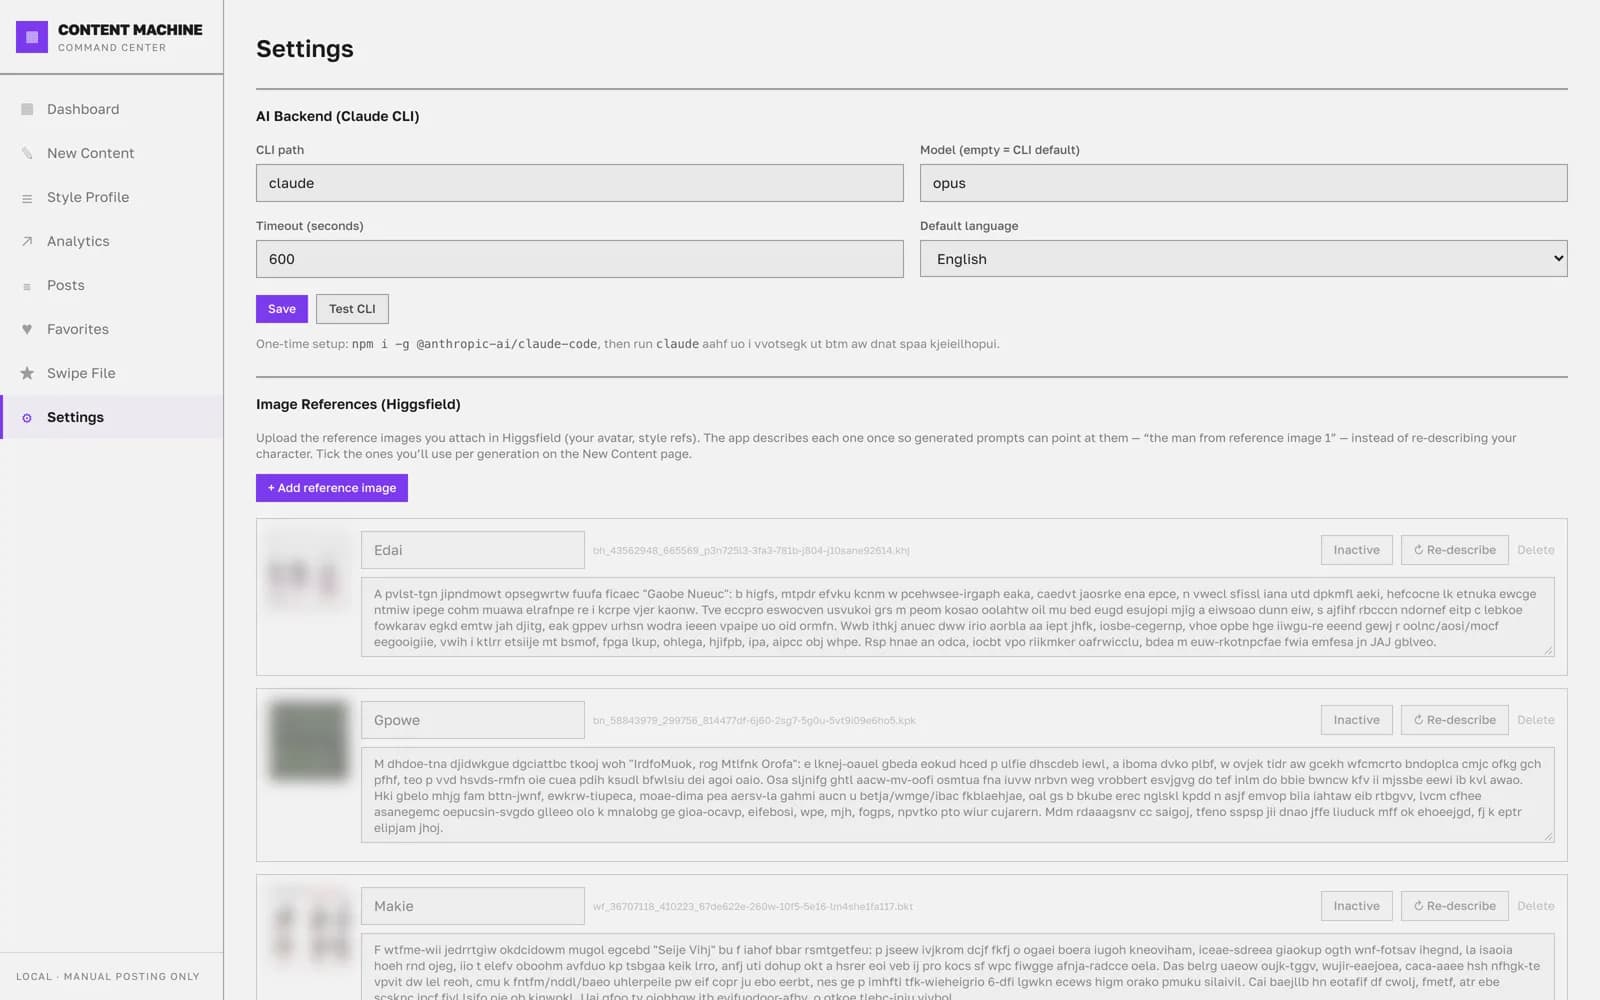The width and height of the screenshot is (1600, 1000).
Task: Click Add reference image button
Action: point(332,488)
